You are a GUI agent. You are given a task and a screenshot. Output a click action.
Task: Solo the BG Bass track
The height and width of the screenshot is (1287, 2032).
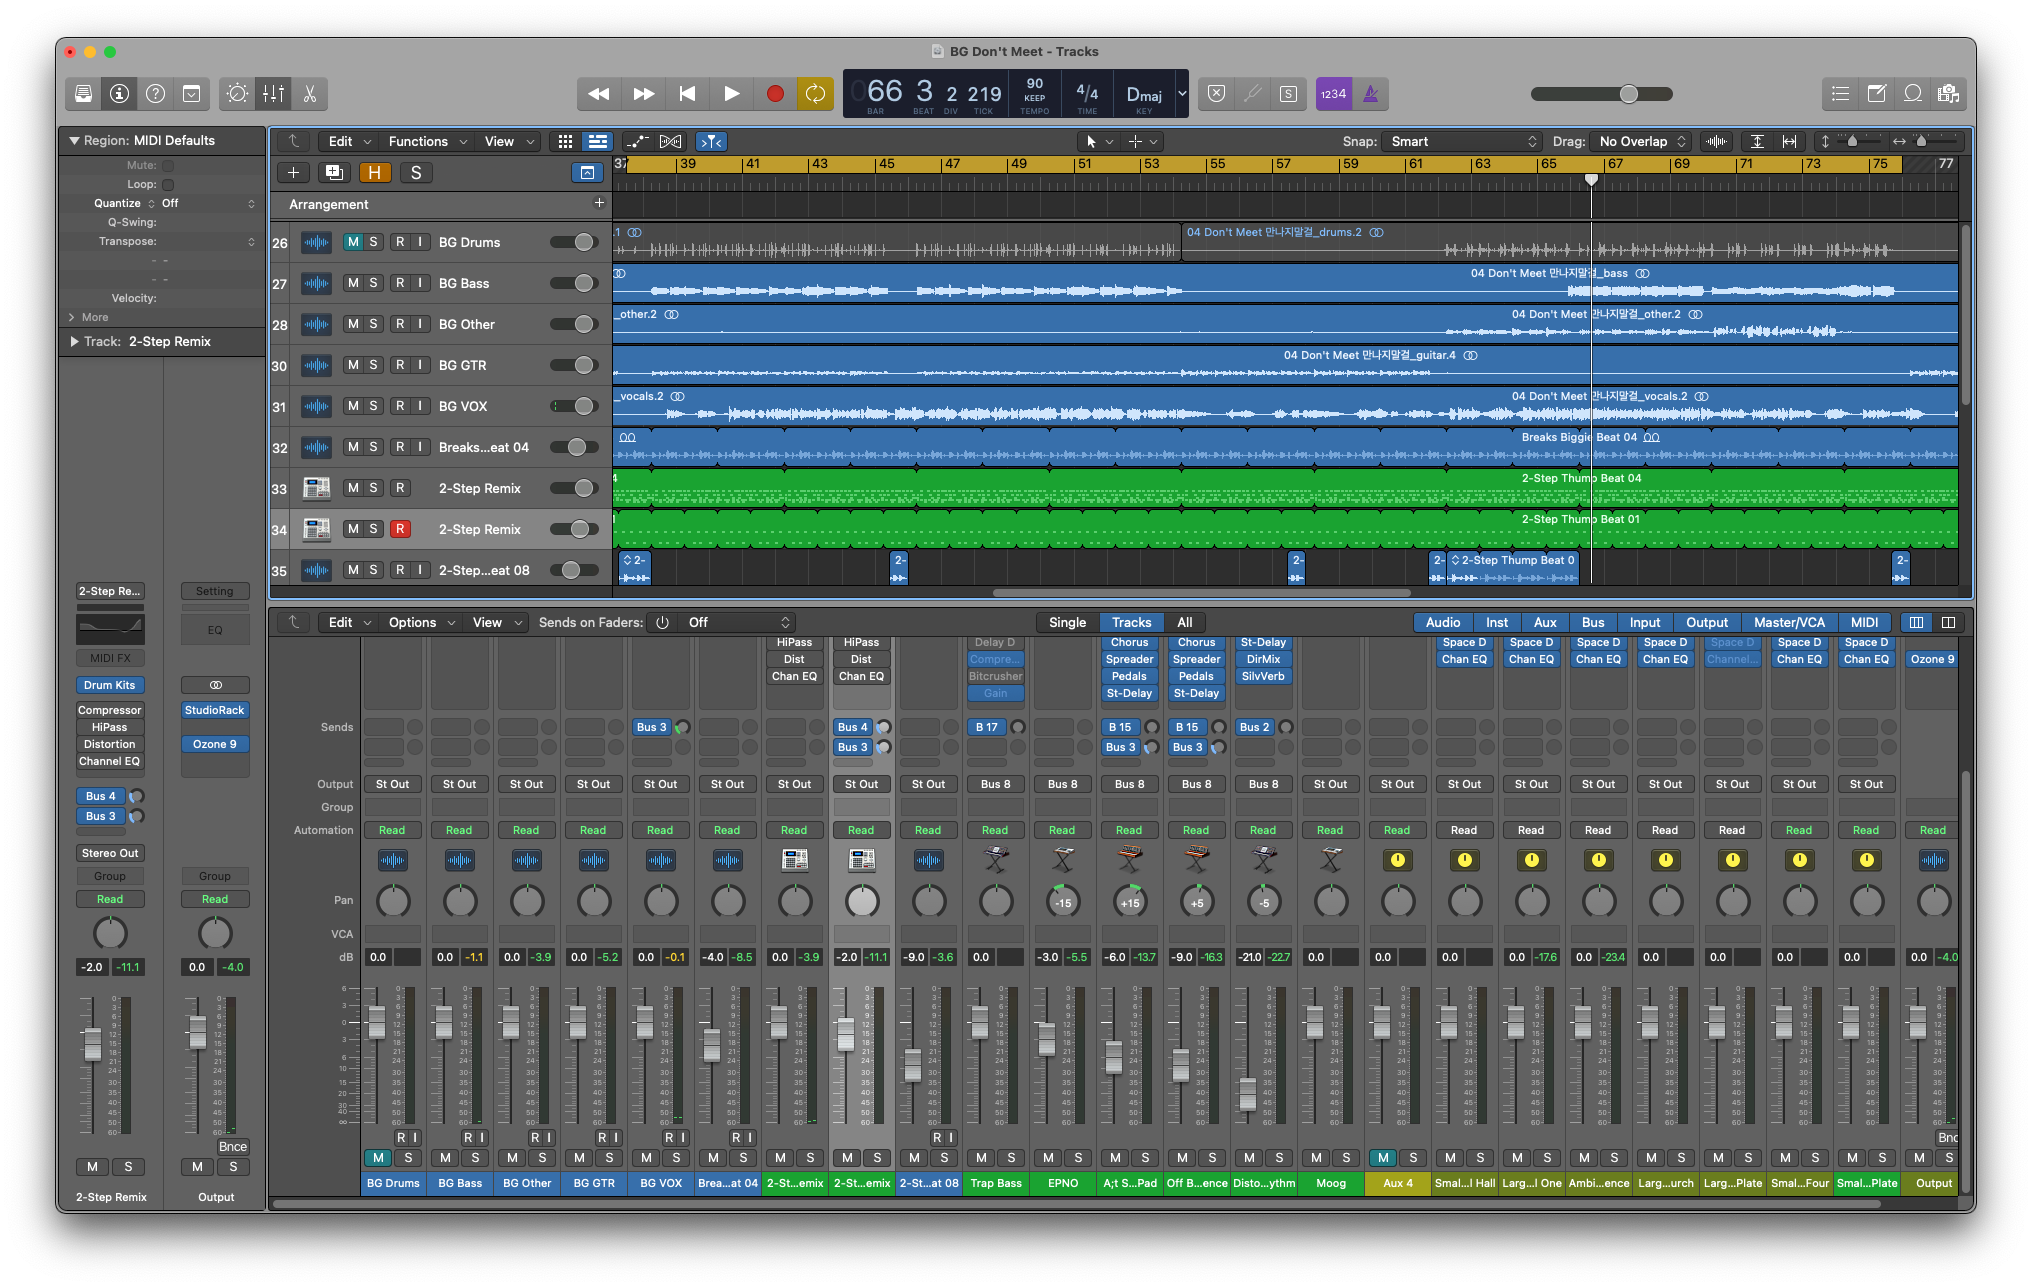tap(375, 283)
